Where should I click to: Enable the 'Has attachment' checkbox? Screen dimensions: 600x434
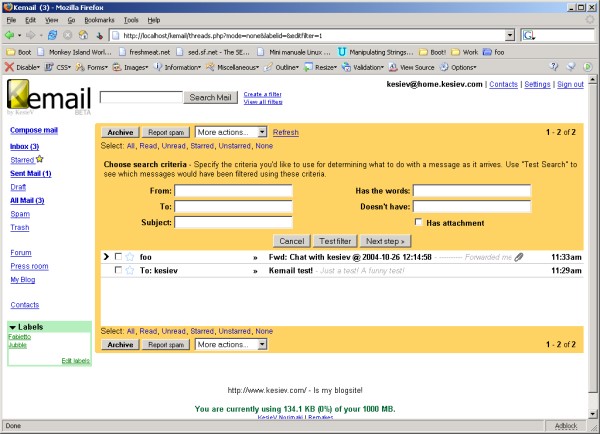click(x=419, y=222)
